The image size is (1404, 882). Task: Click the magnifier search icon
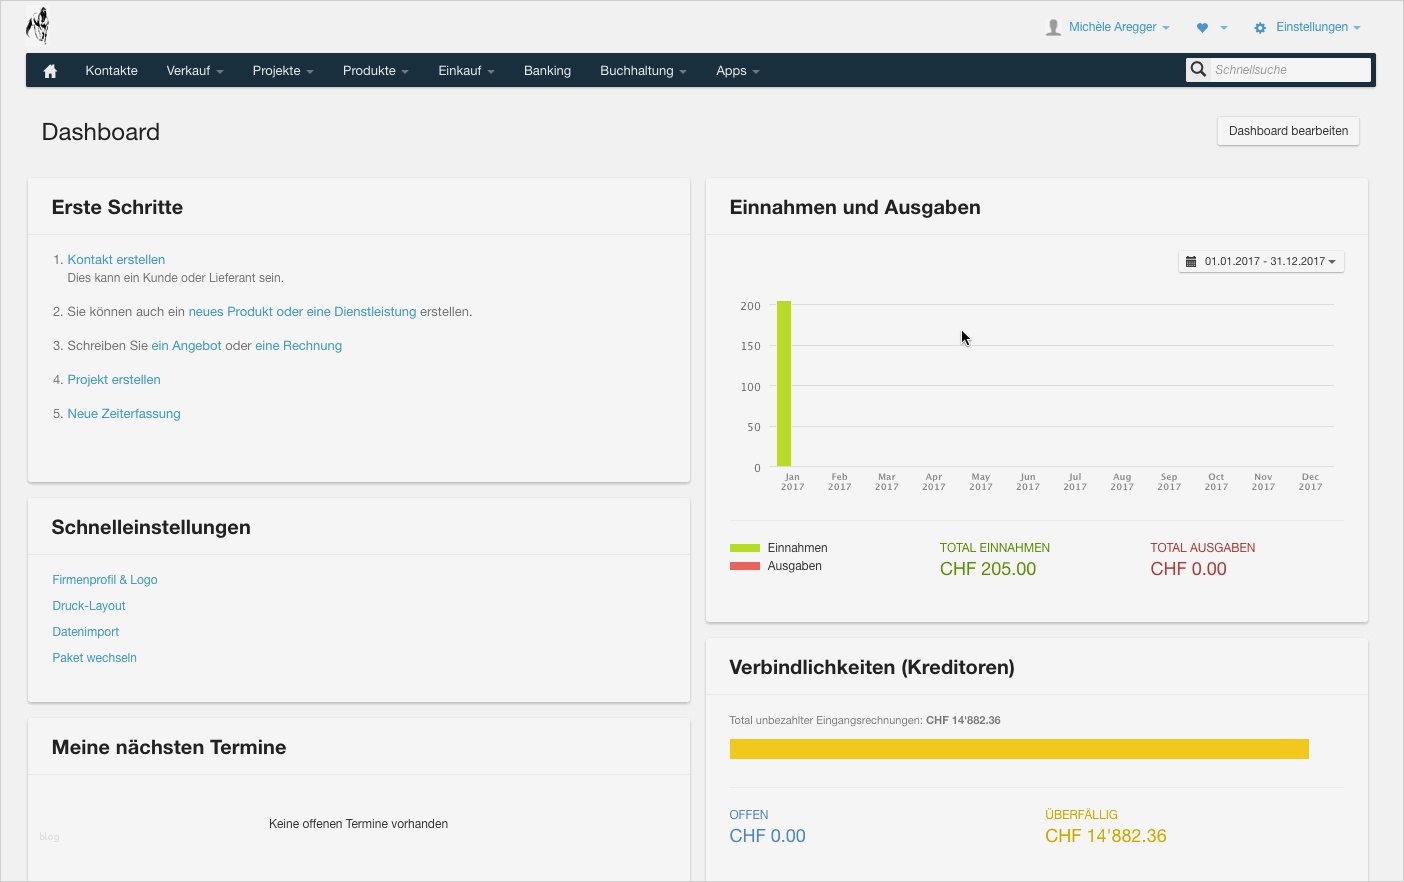(x=1198, y=69)
